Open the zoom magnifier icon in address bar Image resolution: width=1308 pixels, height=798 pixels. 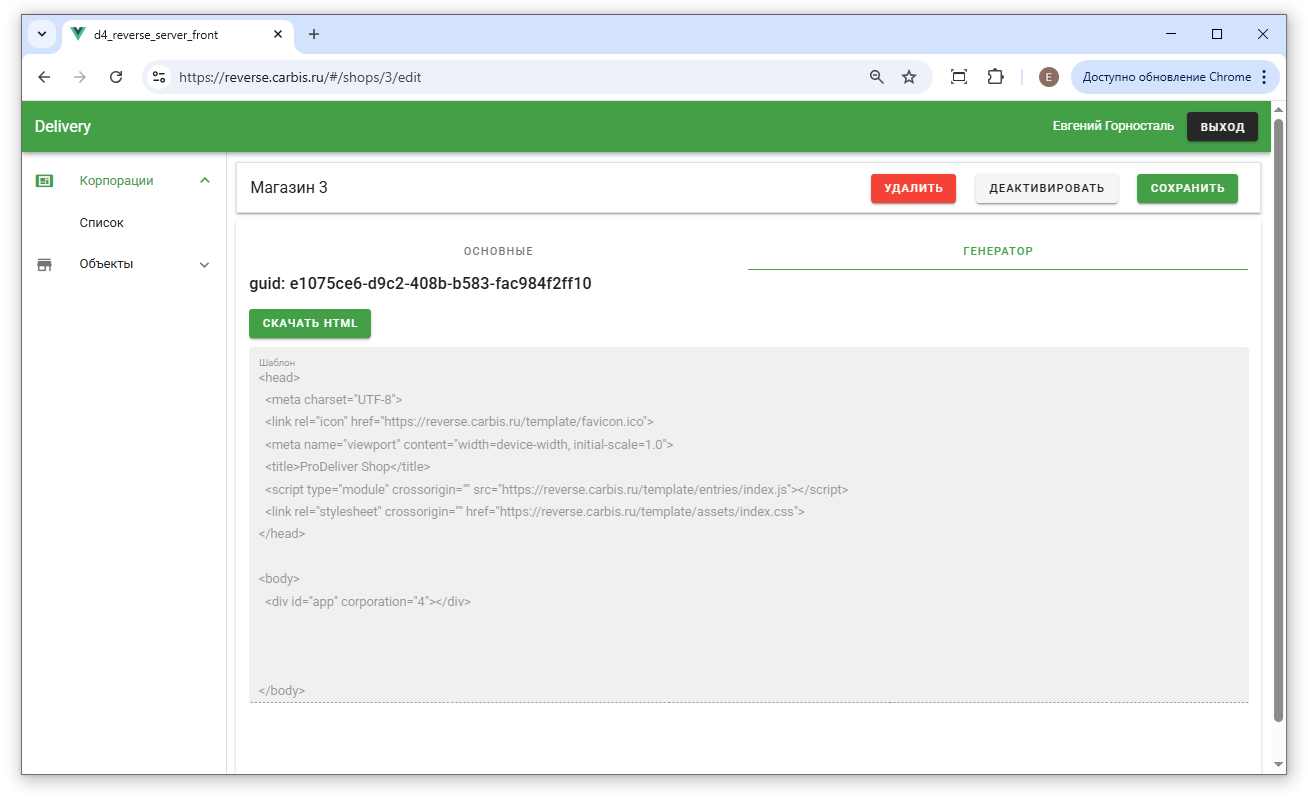[x=877, y=77]
